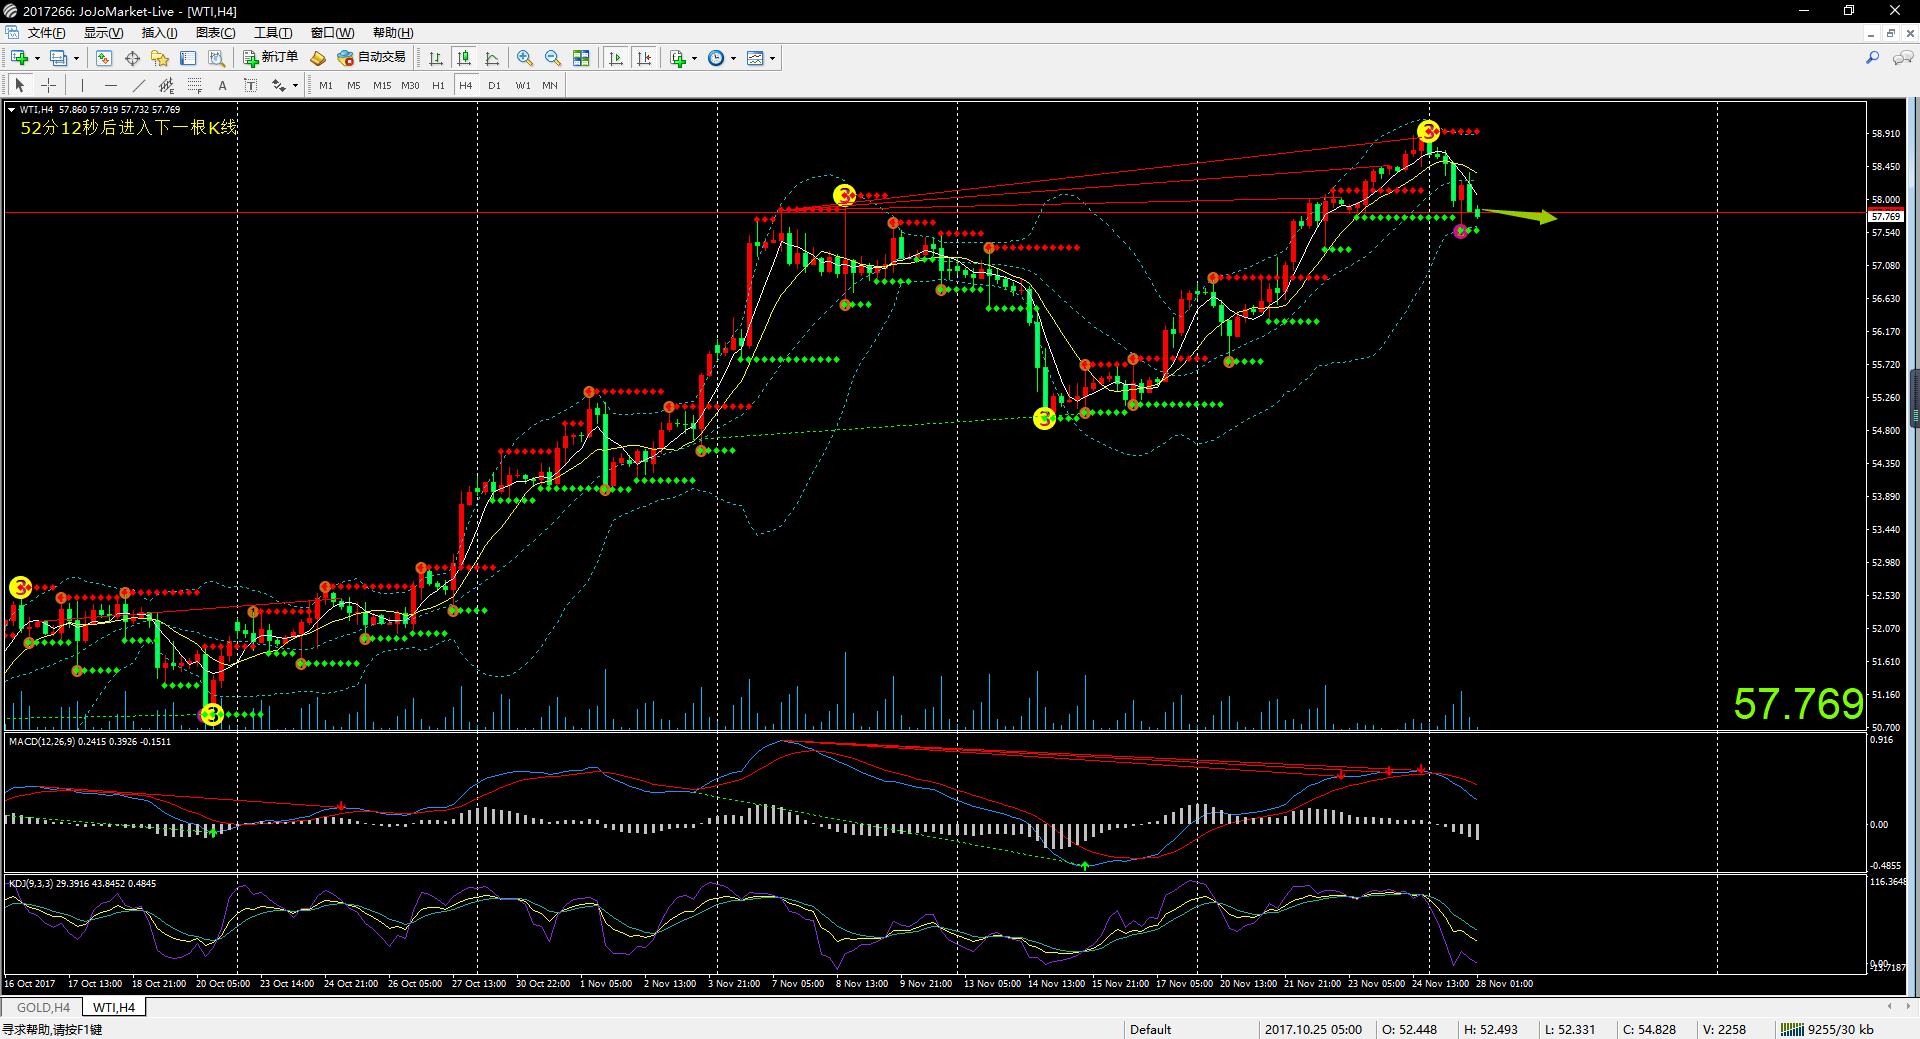Viewport: 1920px width, 1039px height.
Task: Select the crosshair cursor tool
Action: click(x=48, y=86)
